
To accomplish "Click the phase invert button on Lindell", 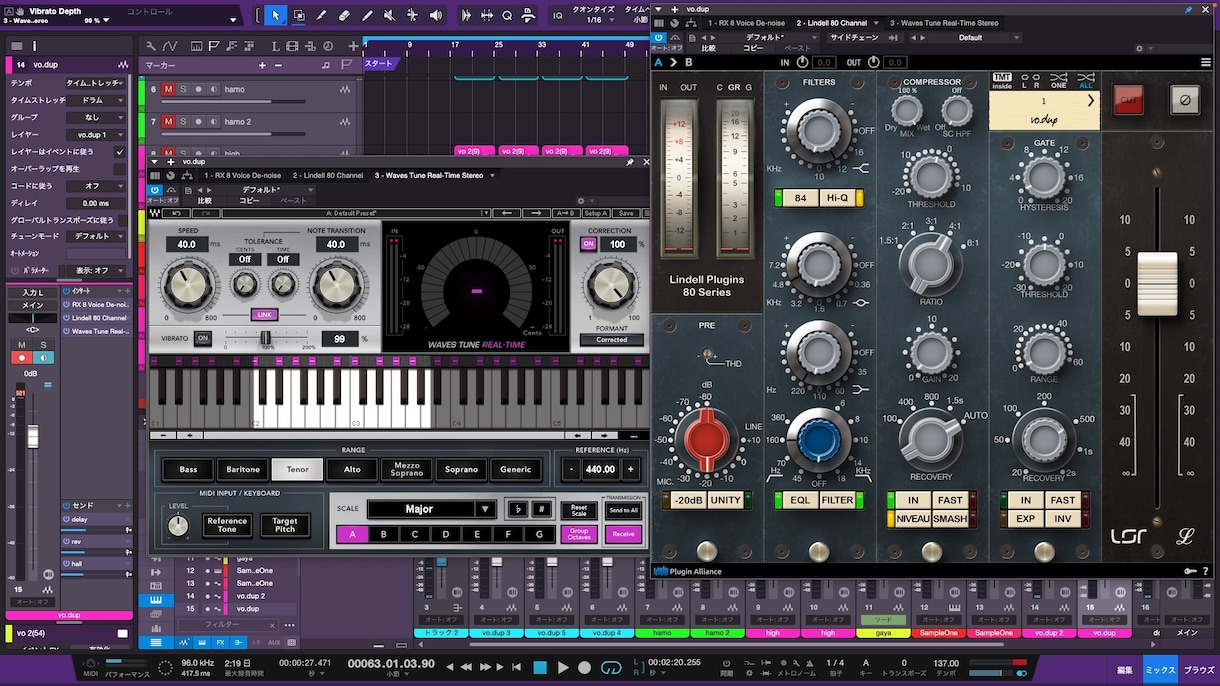I will coord(1185,99).
